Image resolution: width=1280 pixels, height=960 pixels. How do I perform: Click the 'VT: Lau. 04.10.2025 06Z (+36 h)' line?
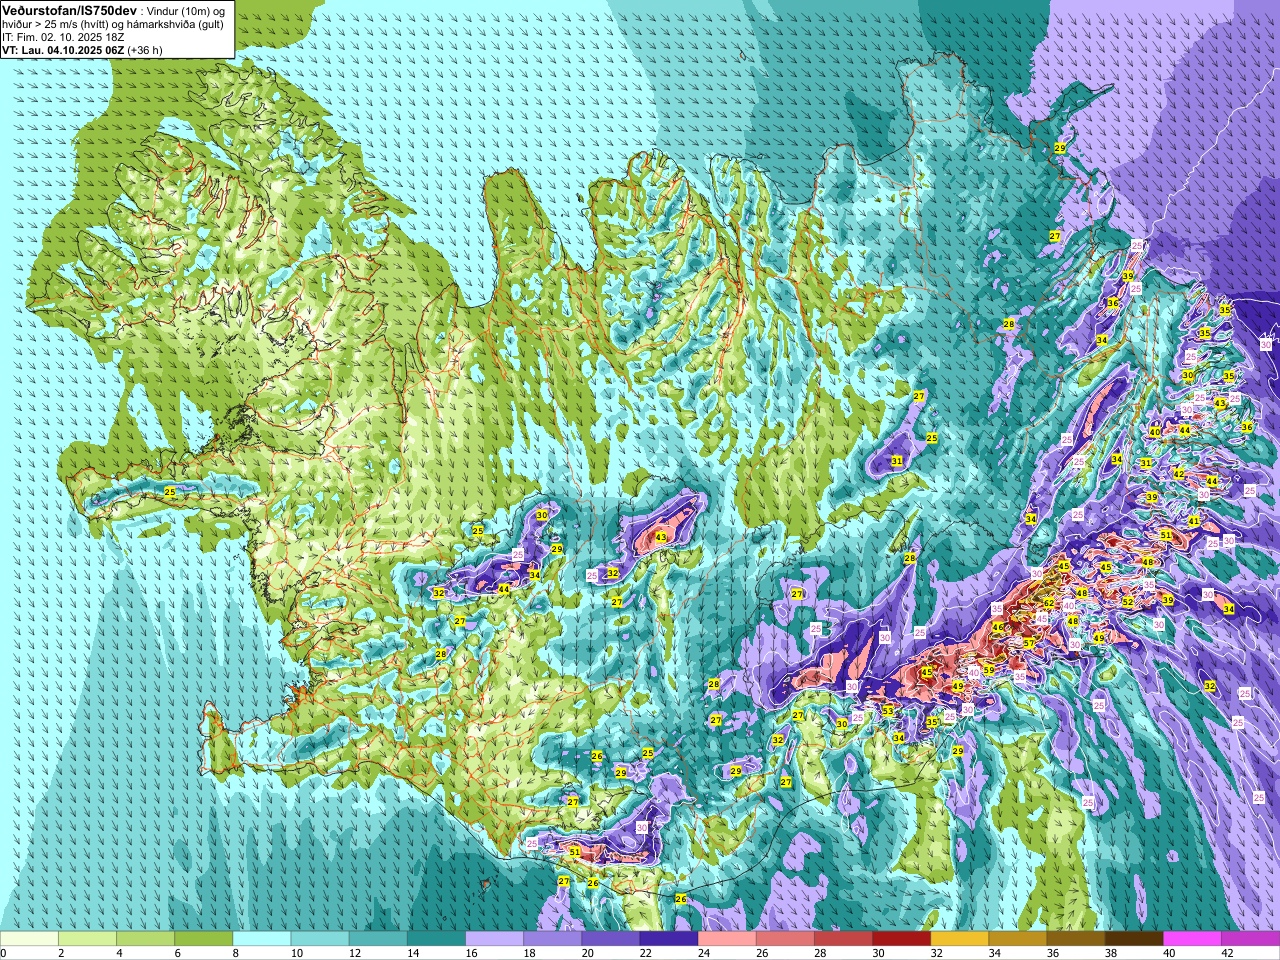[x=82, y=49]
